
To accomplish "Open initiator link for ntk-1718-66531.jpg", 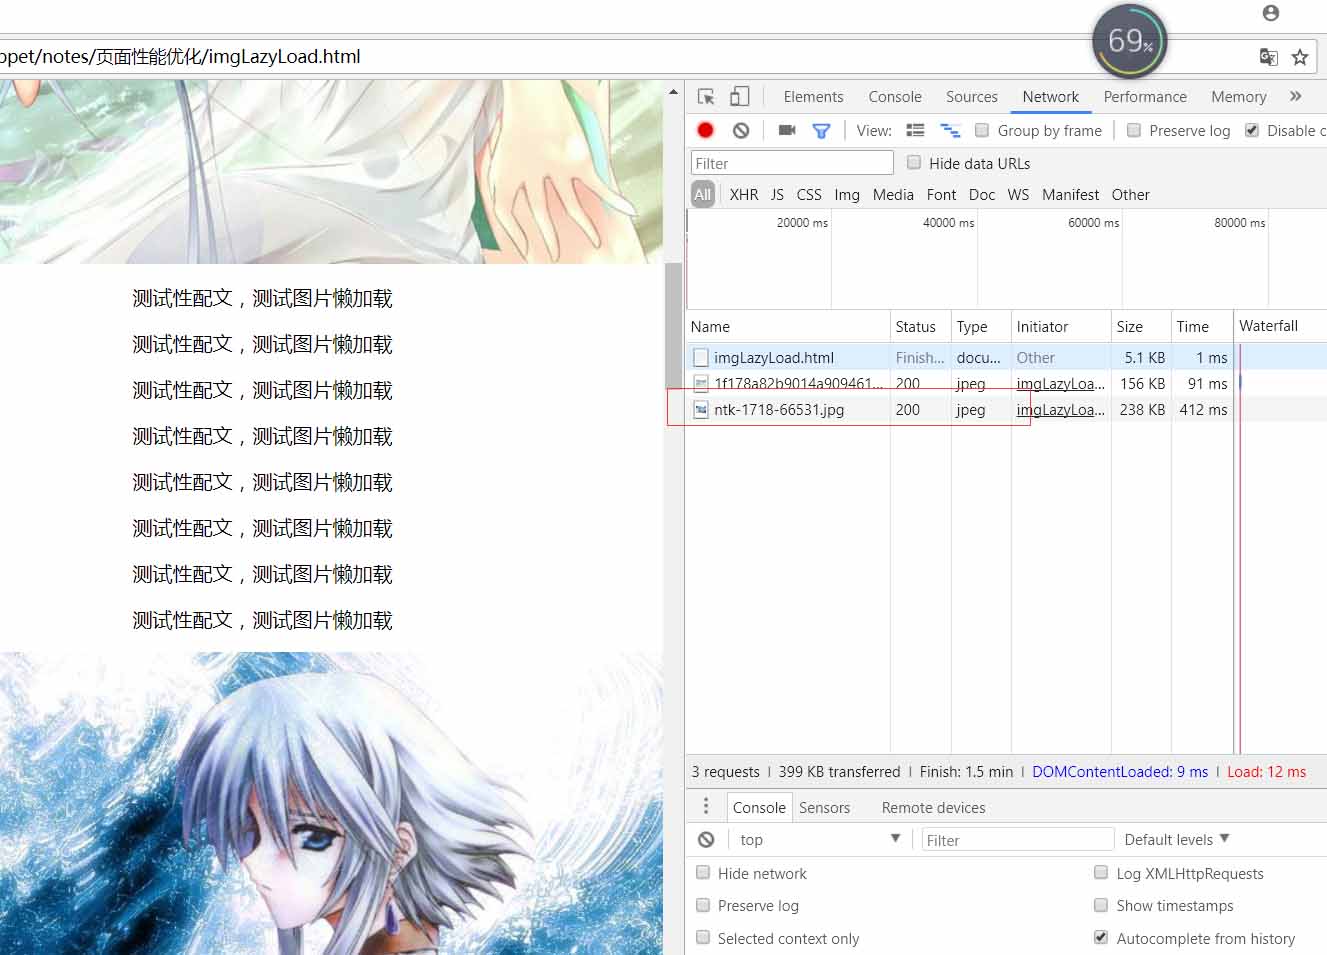I will (x=1060, y=410).
